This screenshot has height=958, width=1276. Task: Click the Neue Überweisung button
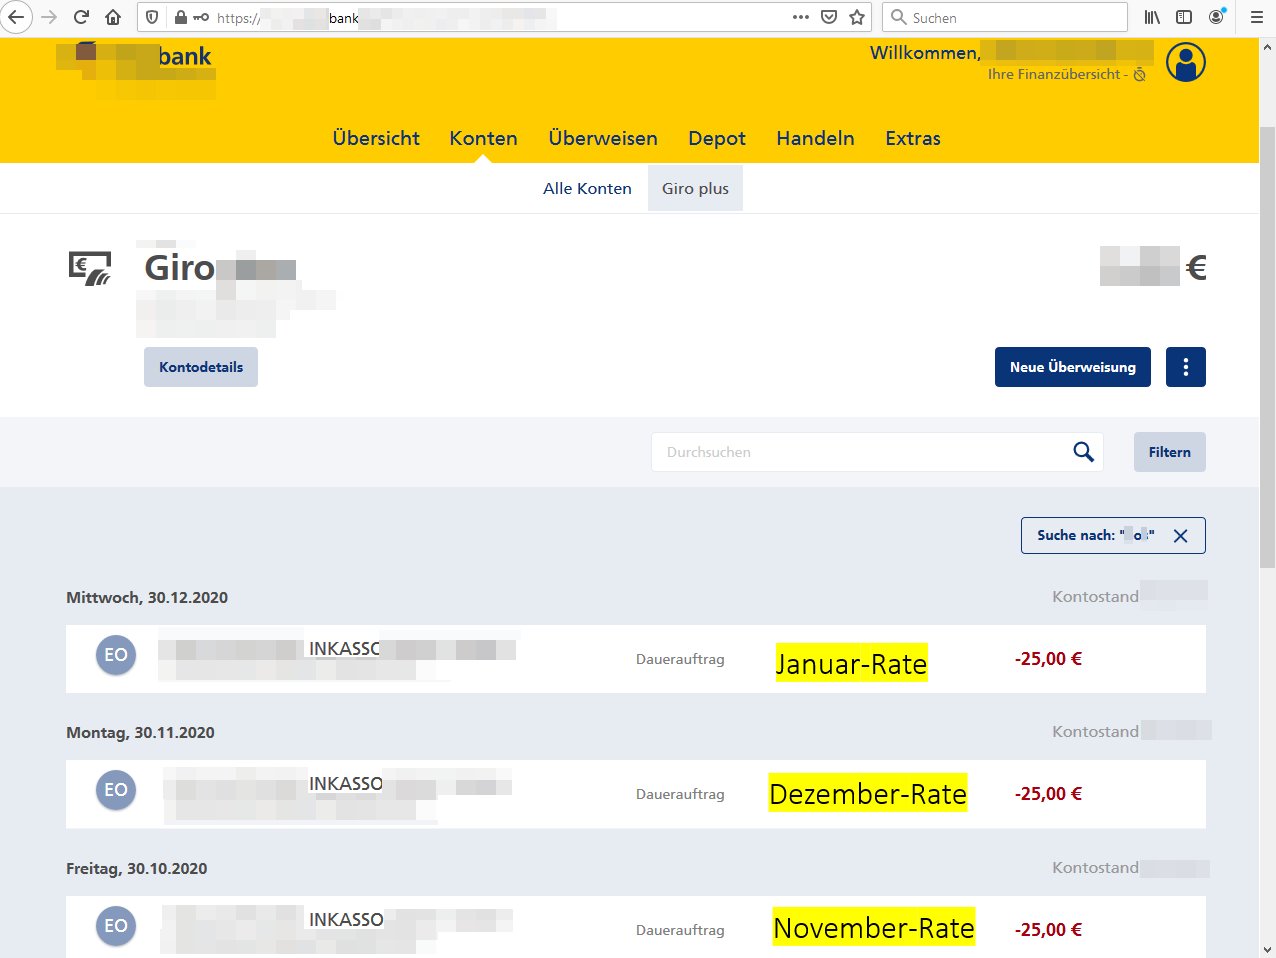(x=1072, y=367)
